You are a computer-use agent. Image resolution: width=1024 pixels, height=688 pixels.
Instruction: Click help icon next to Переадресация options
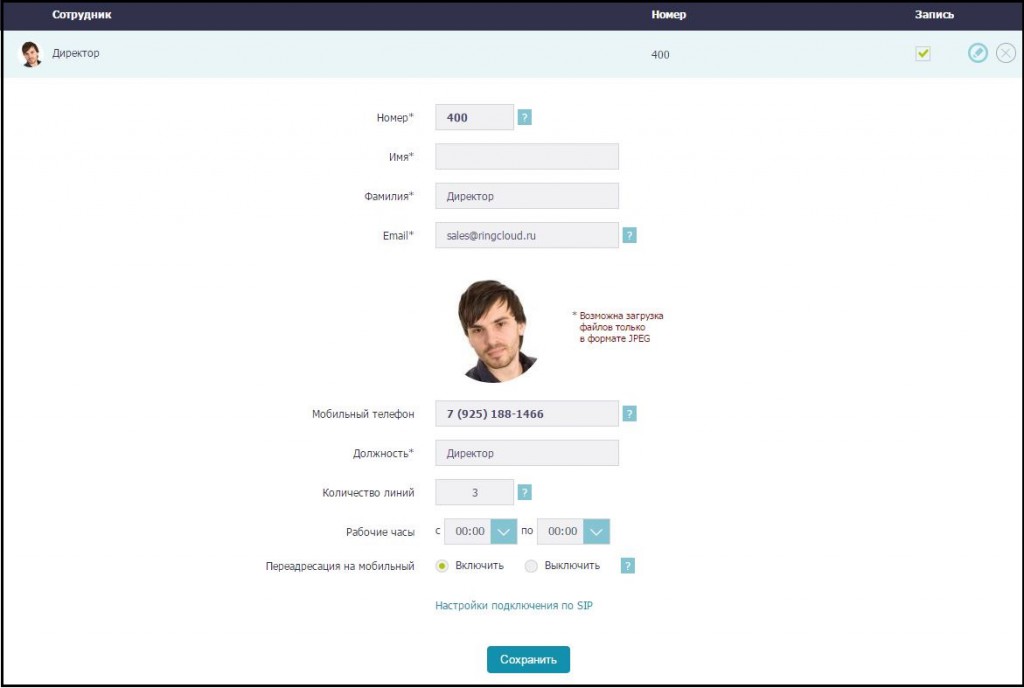tap(628, 566)
